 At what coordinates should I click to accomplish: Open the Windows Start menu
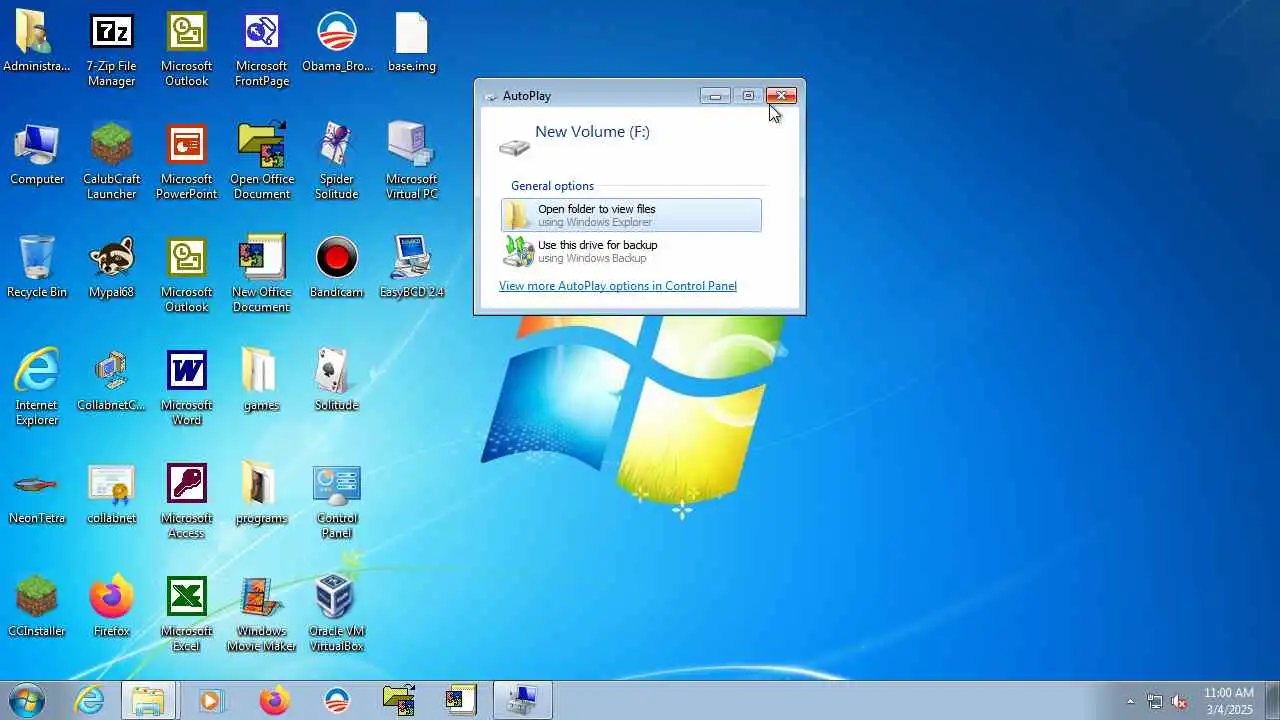pyautogui.click(x=26, y=701)
